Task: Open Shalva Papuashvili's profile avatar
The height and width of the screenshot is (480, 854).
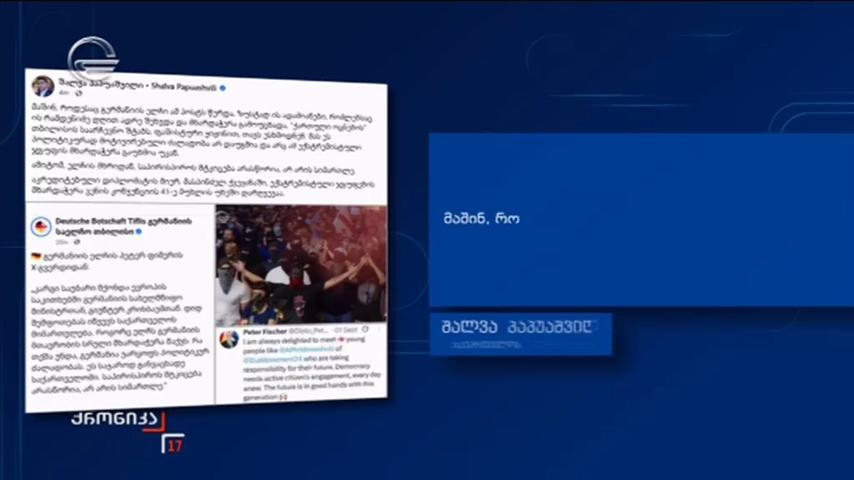Action: [43, 86]
